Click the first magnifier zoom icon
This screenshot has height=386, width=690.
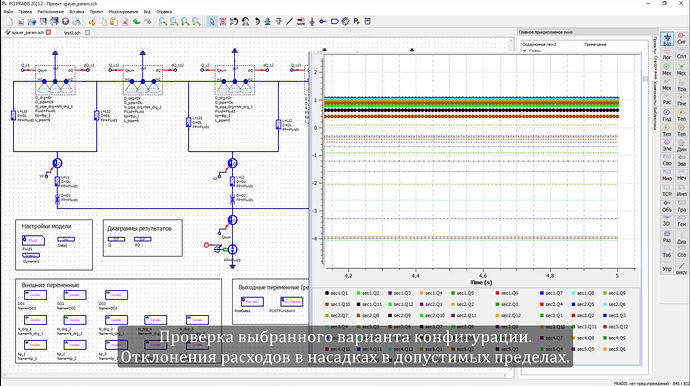[x=163, y=21]
